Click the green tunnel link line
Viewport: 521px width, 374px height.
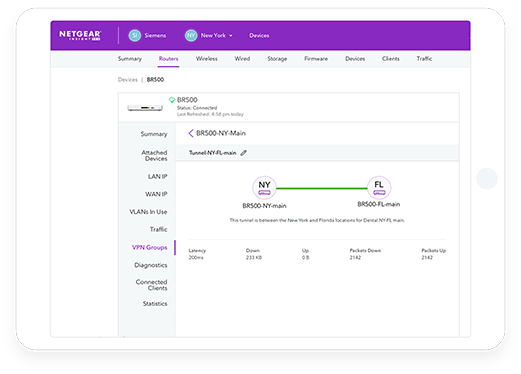point(322,188)
